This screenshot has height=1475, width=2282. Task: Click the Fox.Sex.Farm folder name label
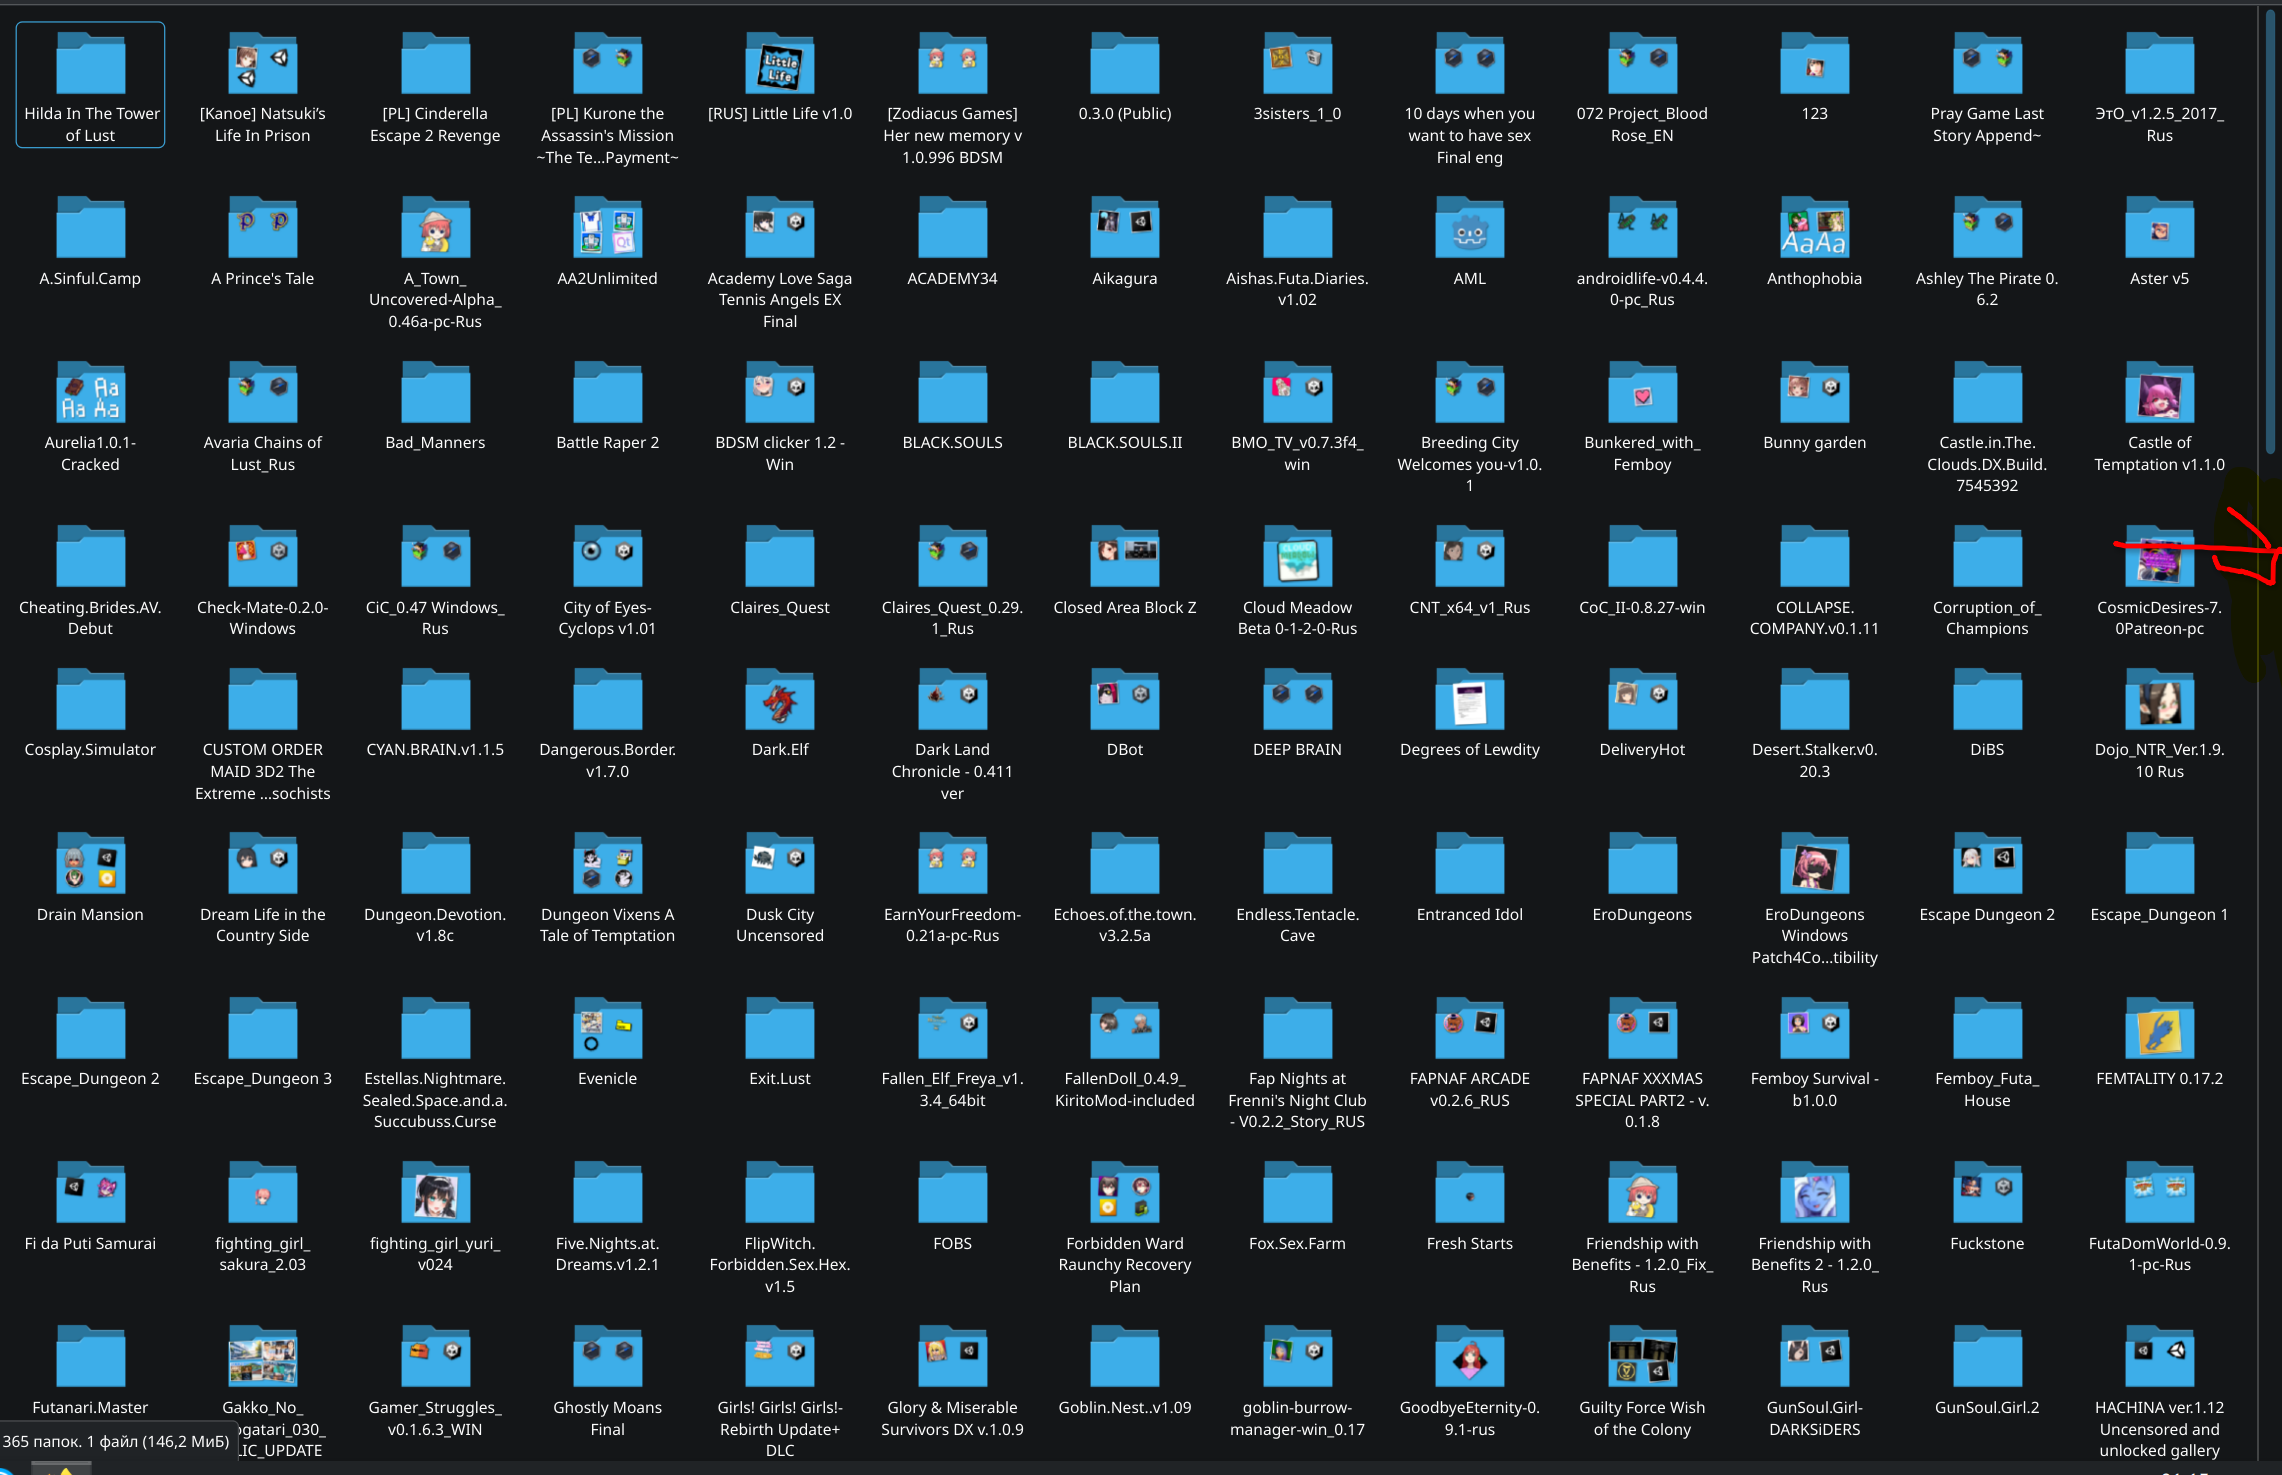point(1297,1243)
